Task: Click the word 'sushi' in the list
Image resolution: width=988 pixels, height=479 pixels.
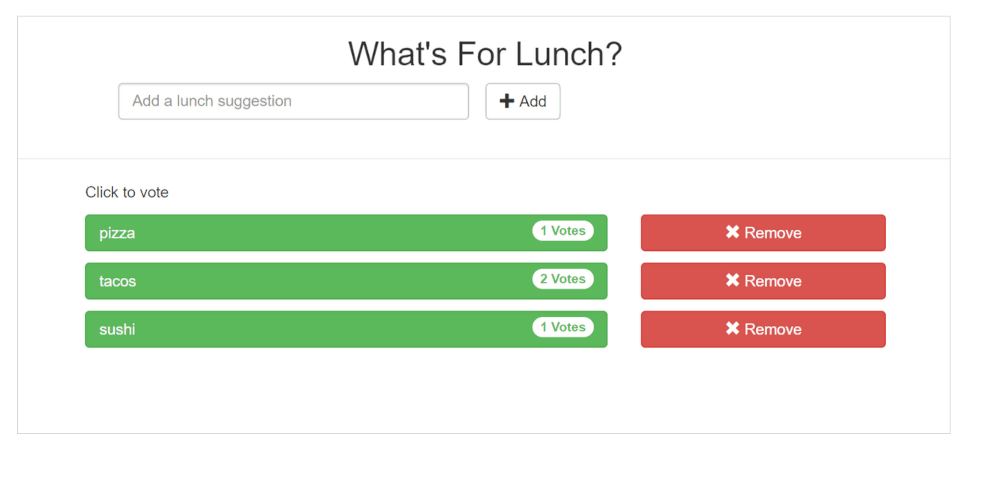Action: [117, 329]
